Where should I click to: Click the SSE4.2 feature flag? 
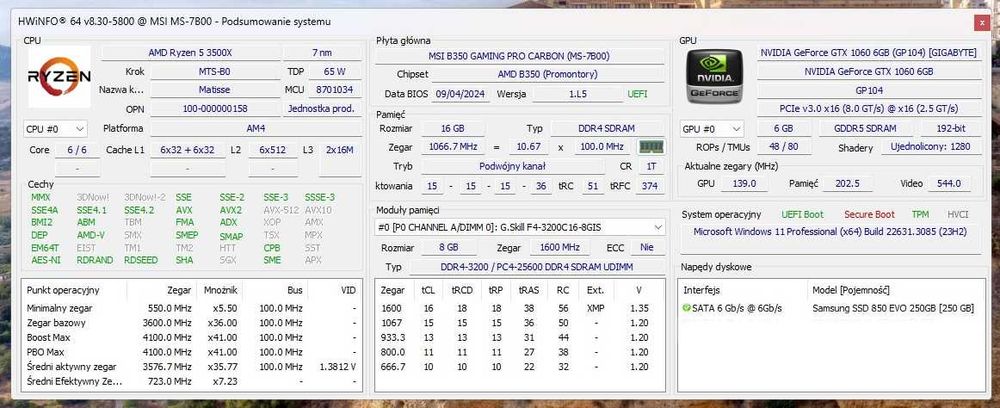[x=139, y=210]
